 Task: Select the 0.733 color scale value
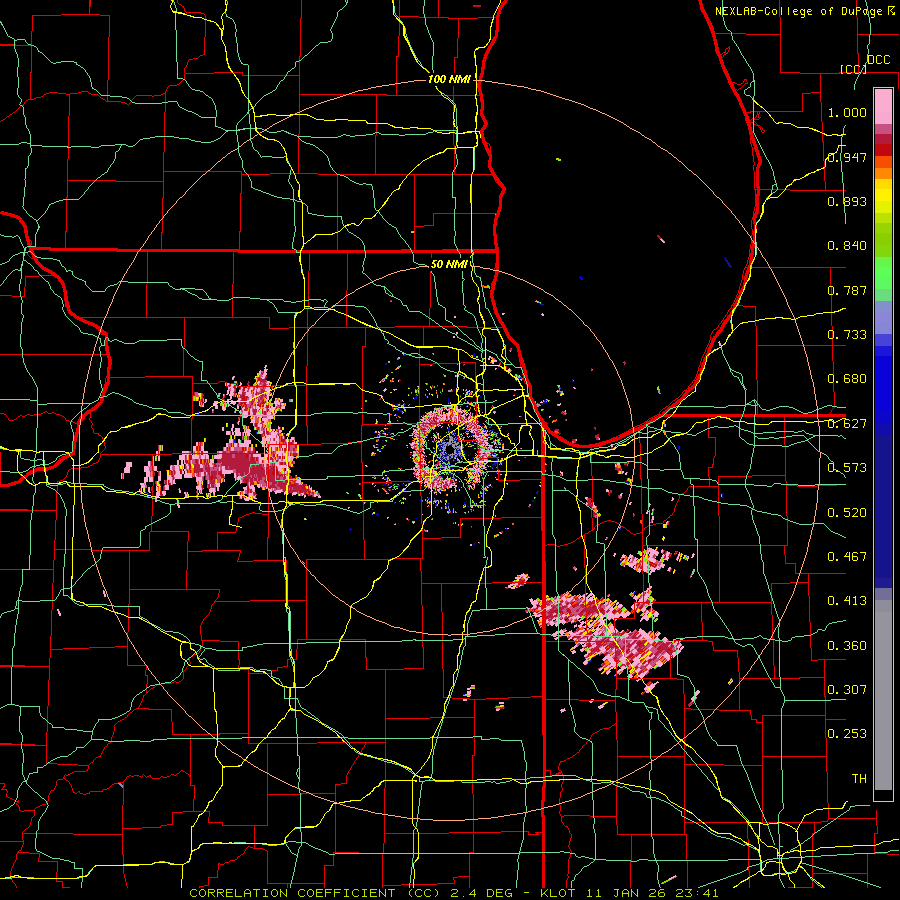847,335
